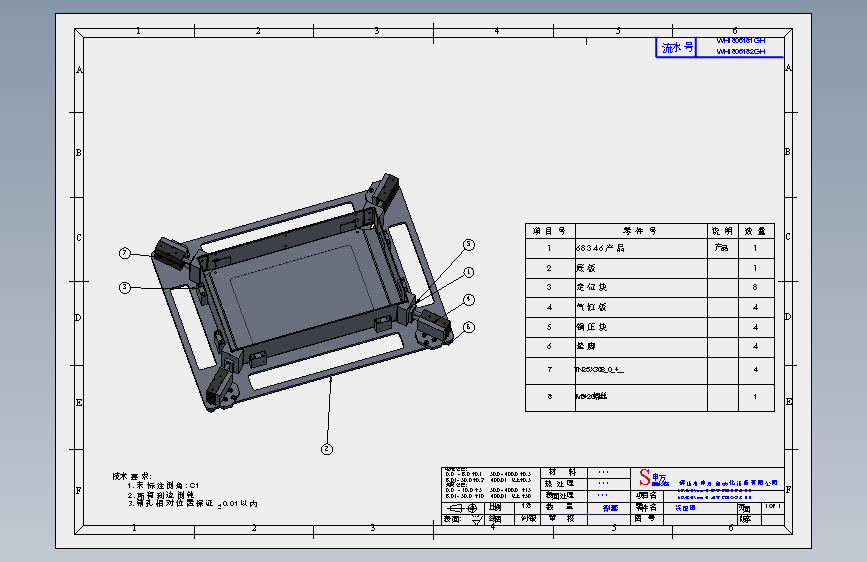
Task: Click the part name 气缸板
Action: (591, 307)
